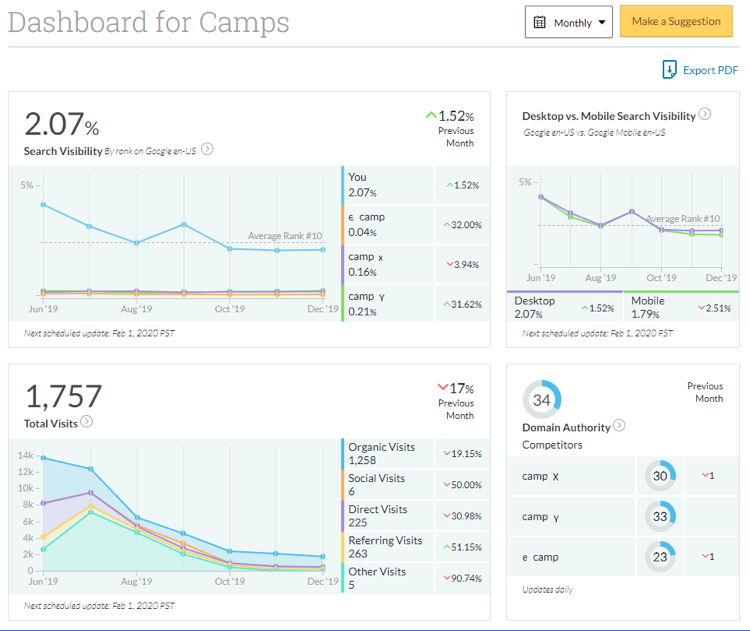Viewport: 750px width, 631px height.
Task: Click the Domain Authority 34 donut gauge
Action: pos(541,400)
